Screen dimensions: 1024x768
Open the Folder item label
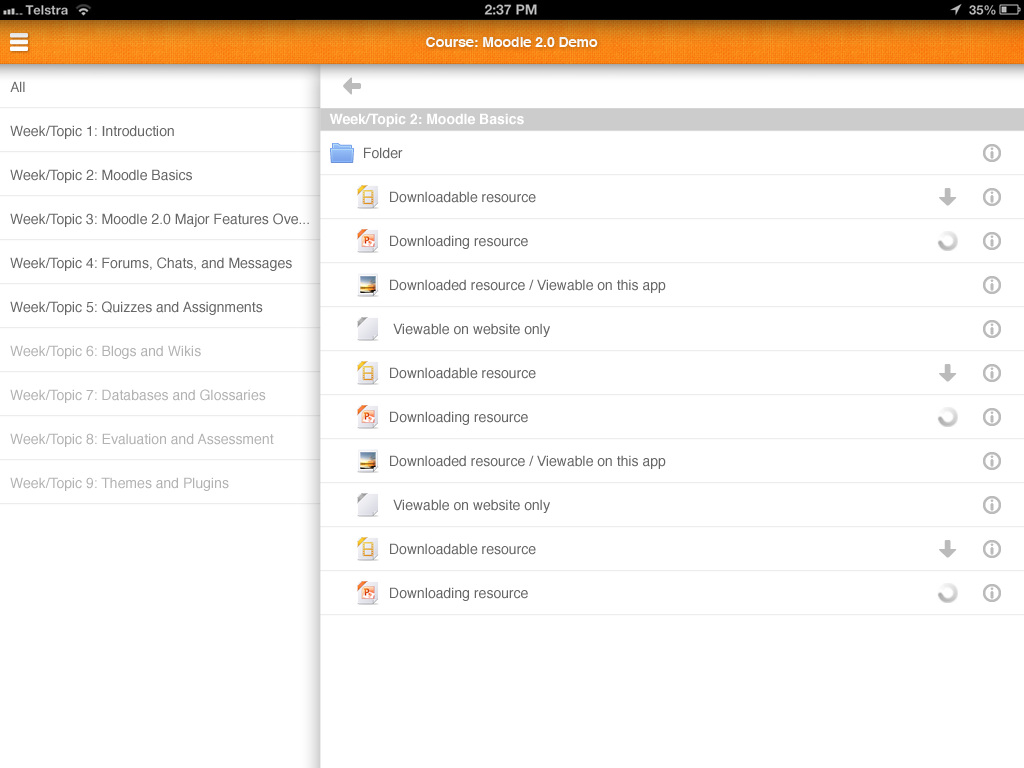coord(382,153)
